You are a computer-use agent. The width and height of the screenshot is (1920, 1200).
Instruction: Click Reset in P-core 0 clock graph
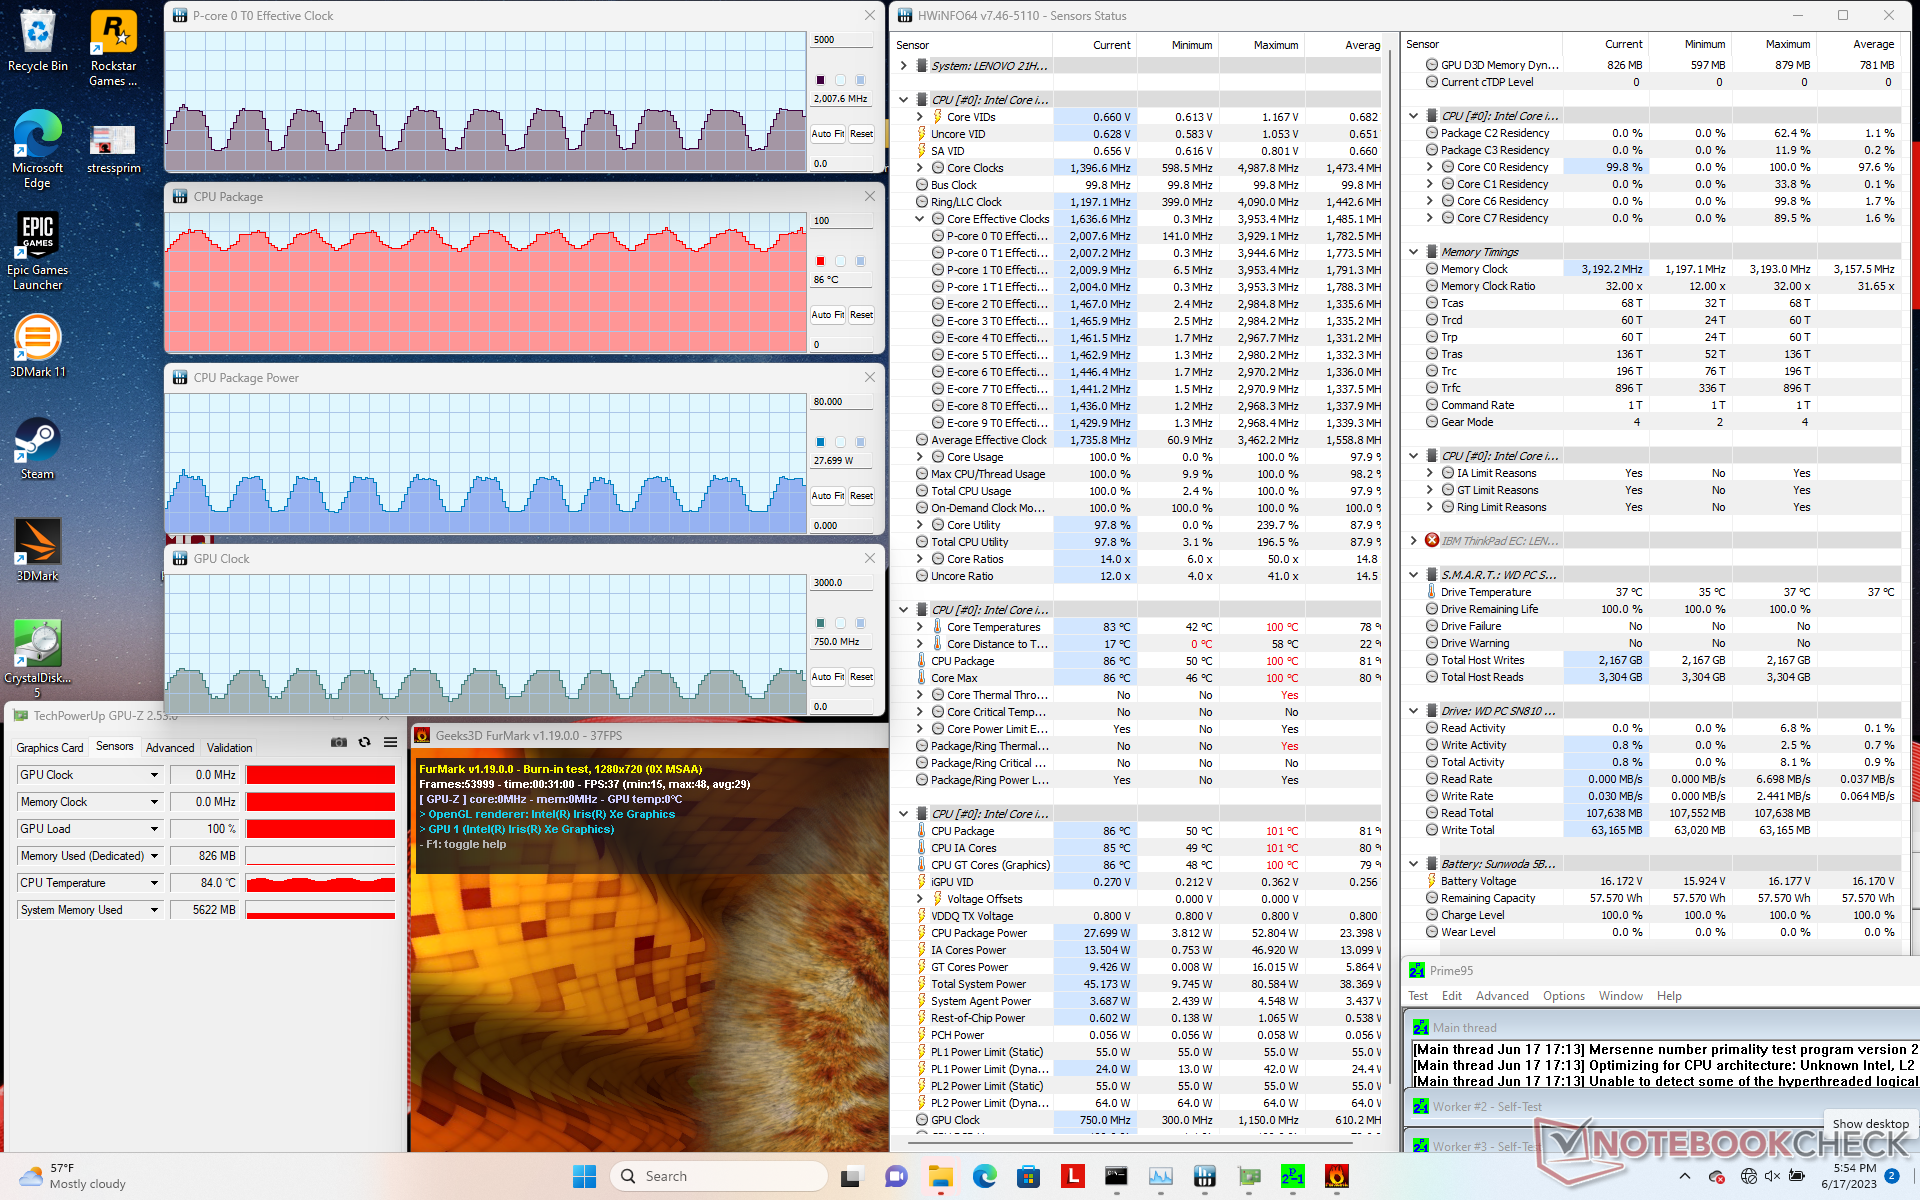point(861,134)
